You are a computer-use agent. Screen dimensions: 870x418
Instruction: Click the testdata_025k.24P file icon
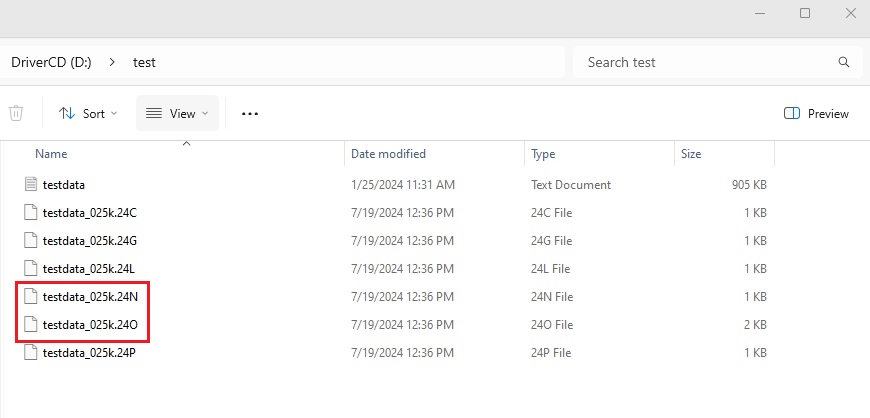pyautogui.click(x=30, y=353)
